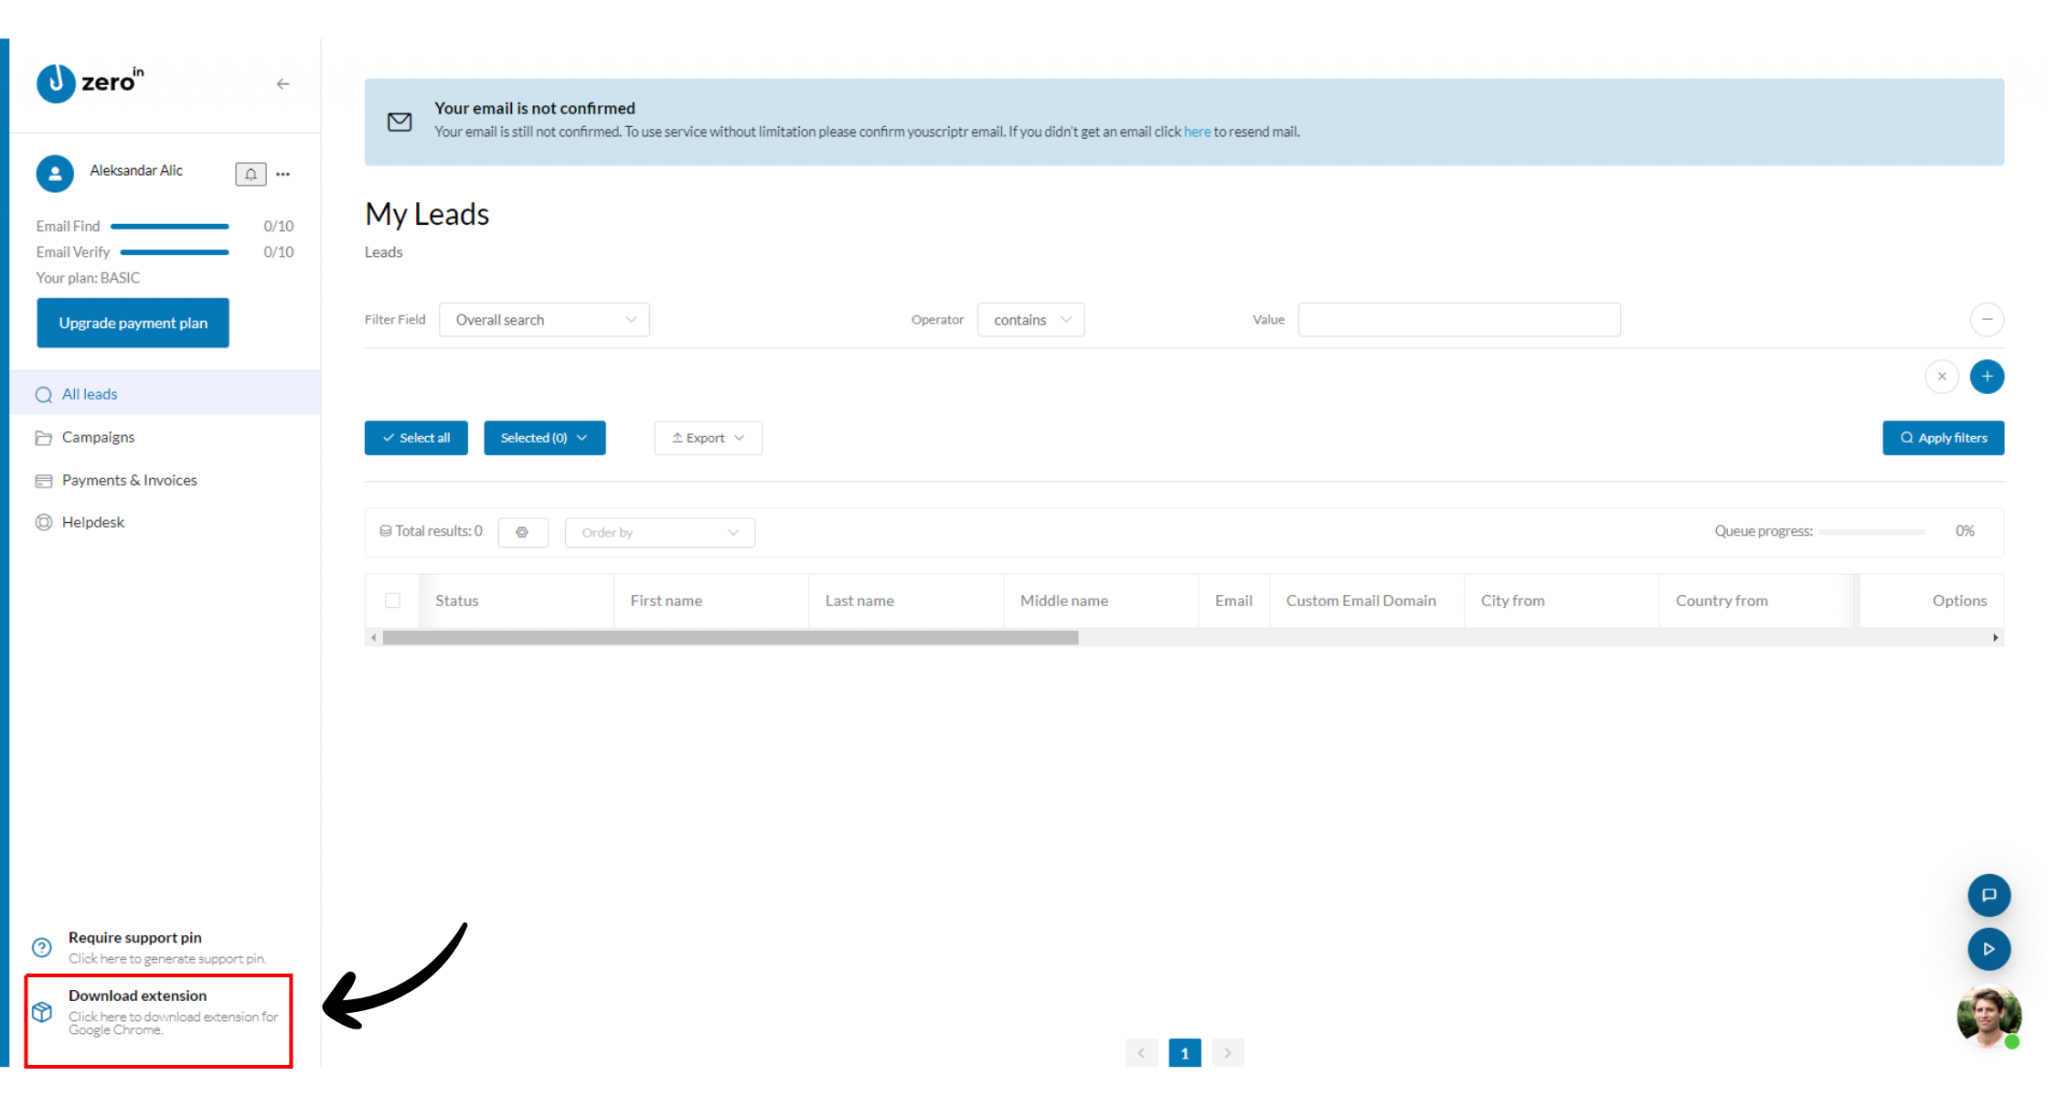Click the 'here' resend email link
The height and width of the screenshot is (1097, 2048).
pos(1196,132)
